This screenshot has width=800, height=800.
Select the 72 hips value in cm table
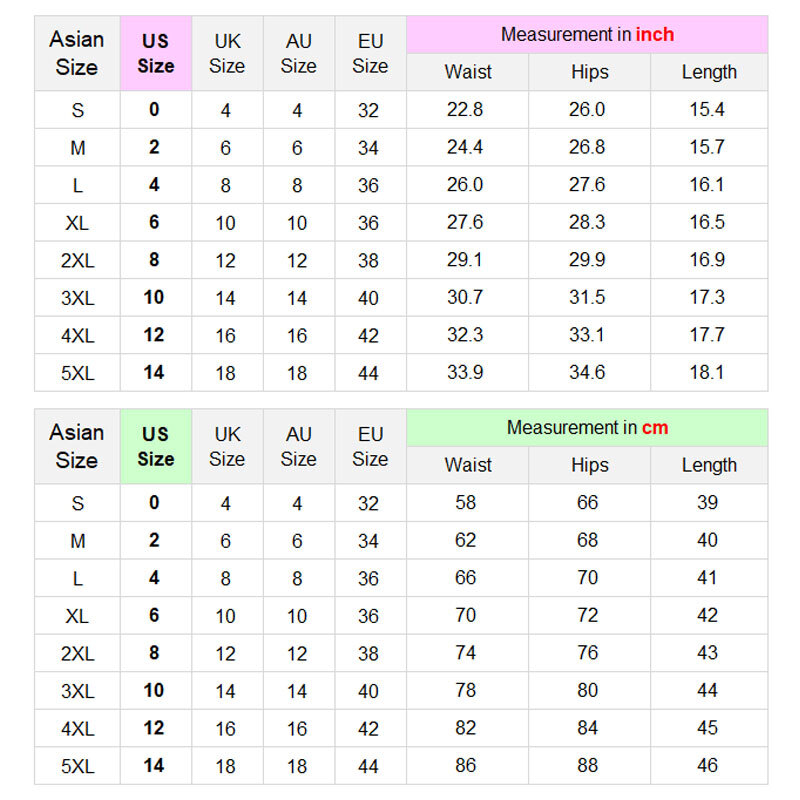(x=587, y=615)
